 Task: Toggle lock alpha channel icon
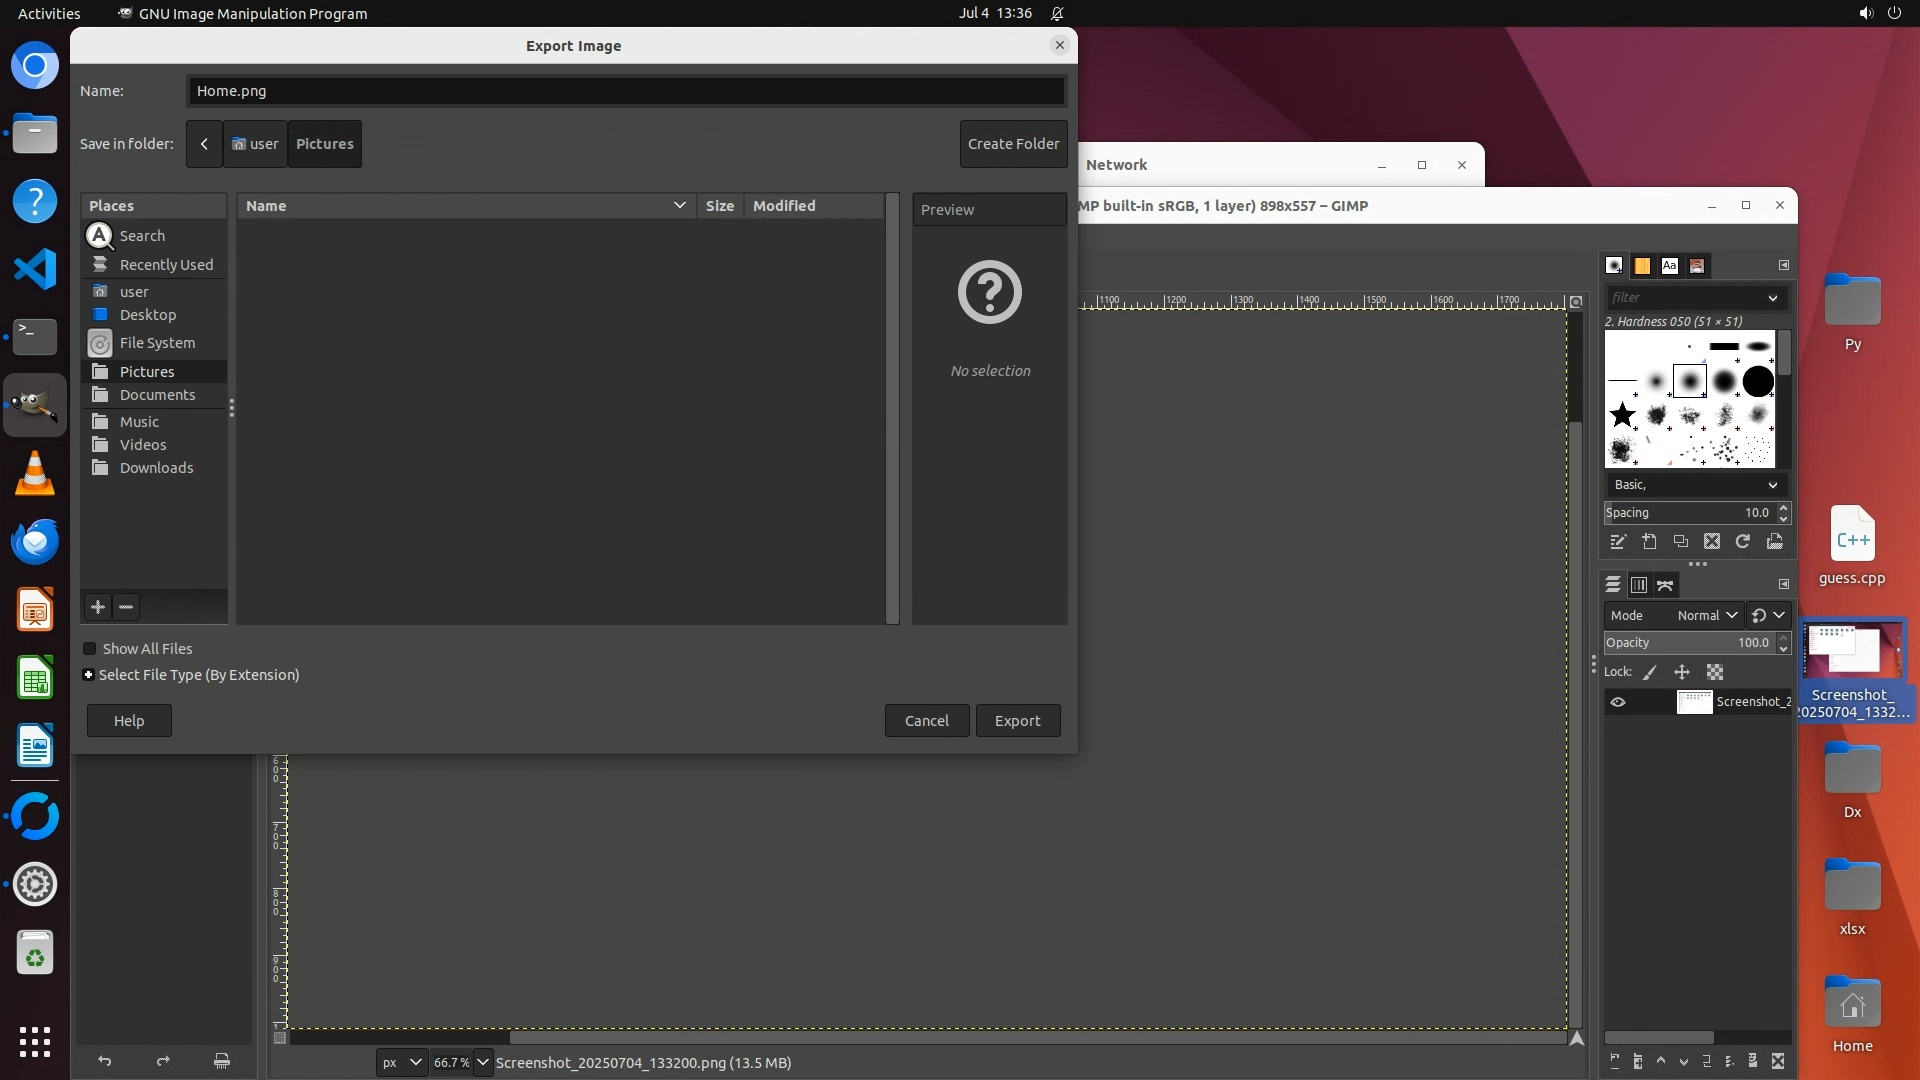[x=1715, y=672]
